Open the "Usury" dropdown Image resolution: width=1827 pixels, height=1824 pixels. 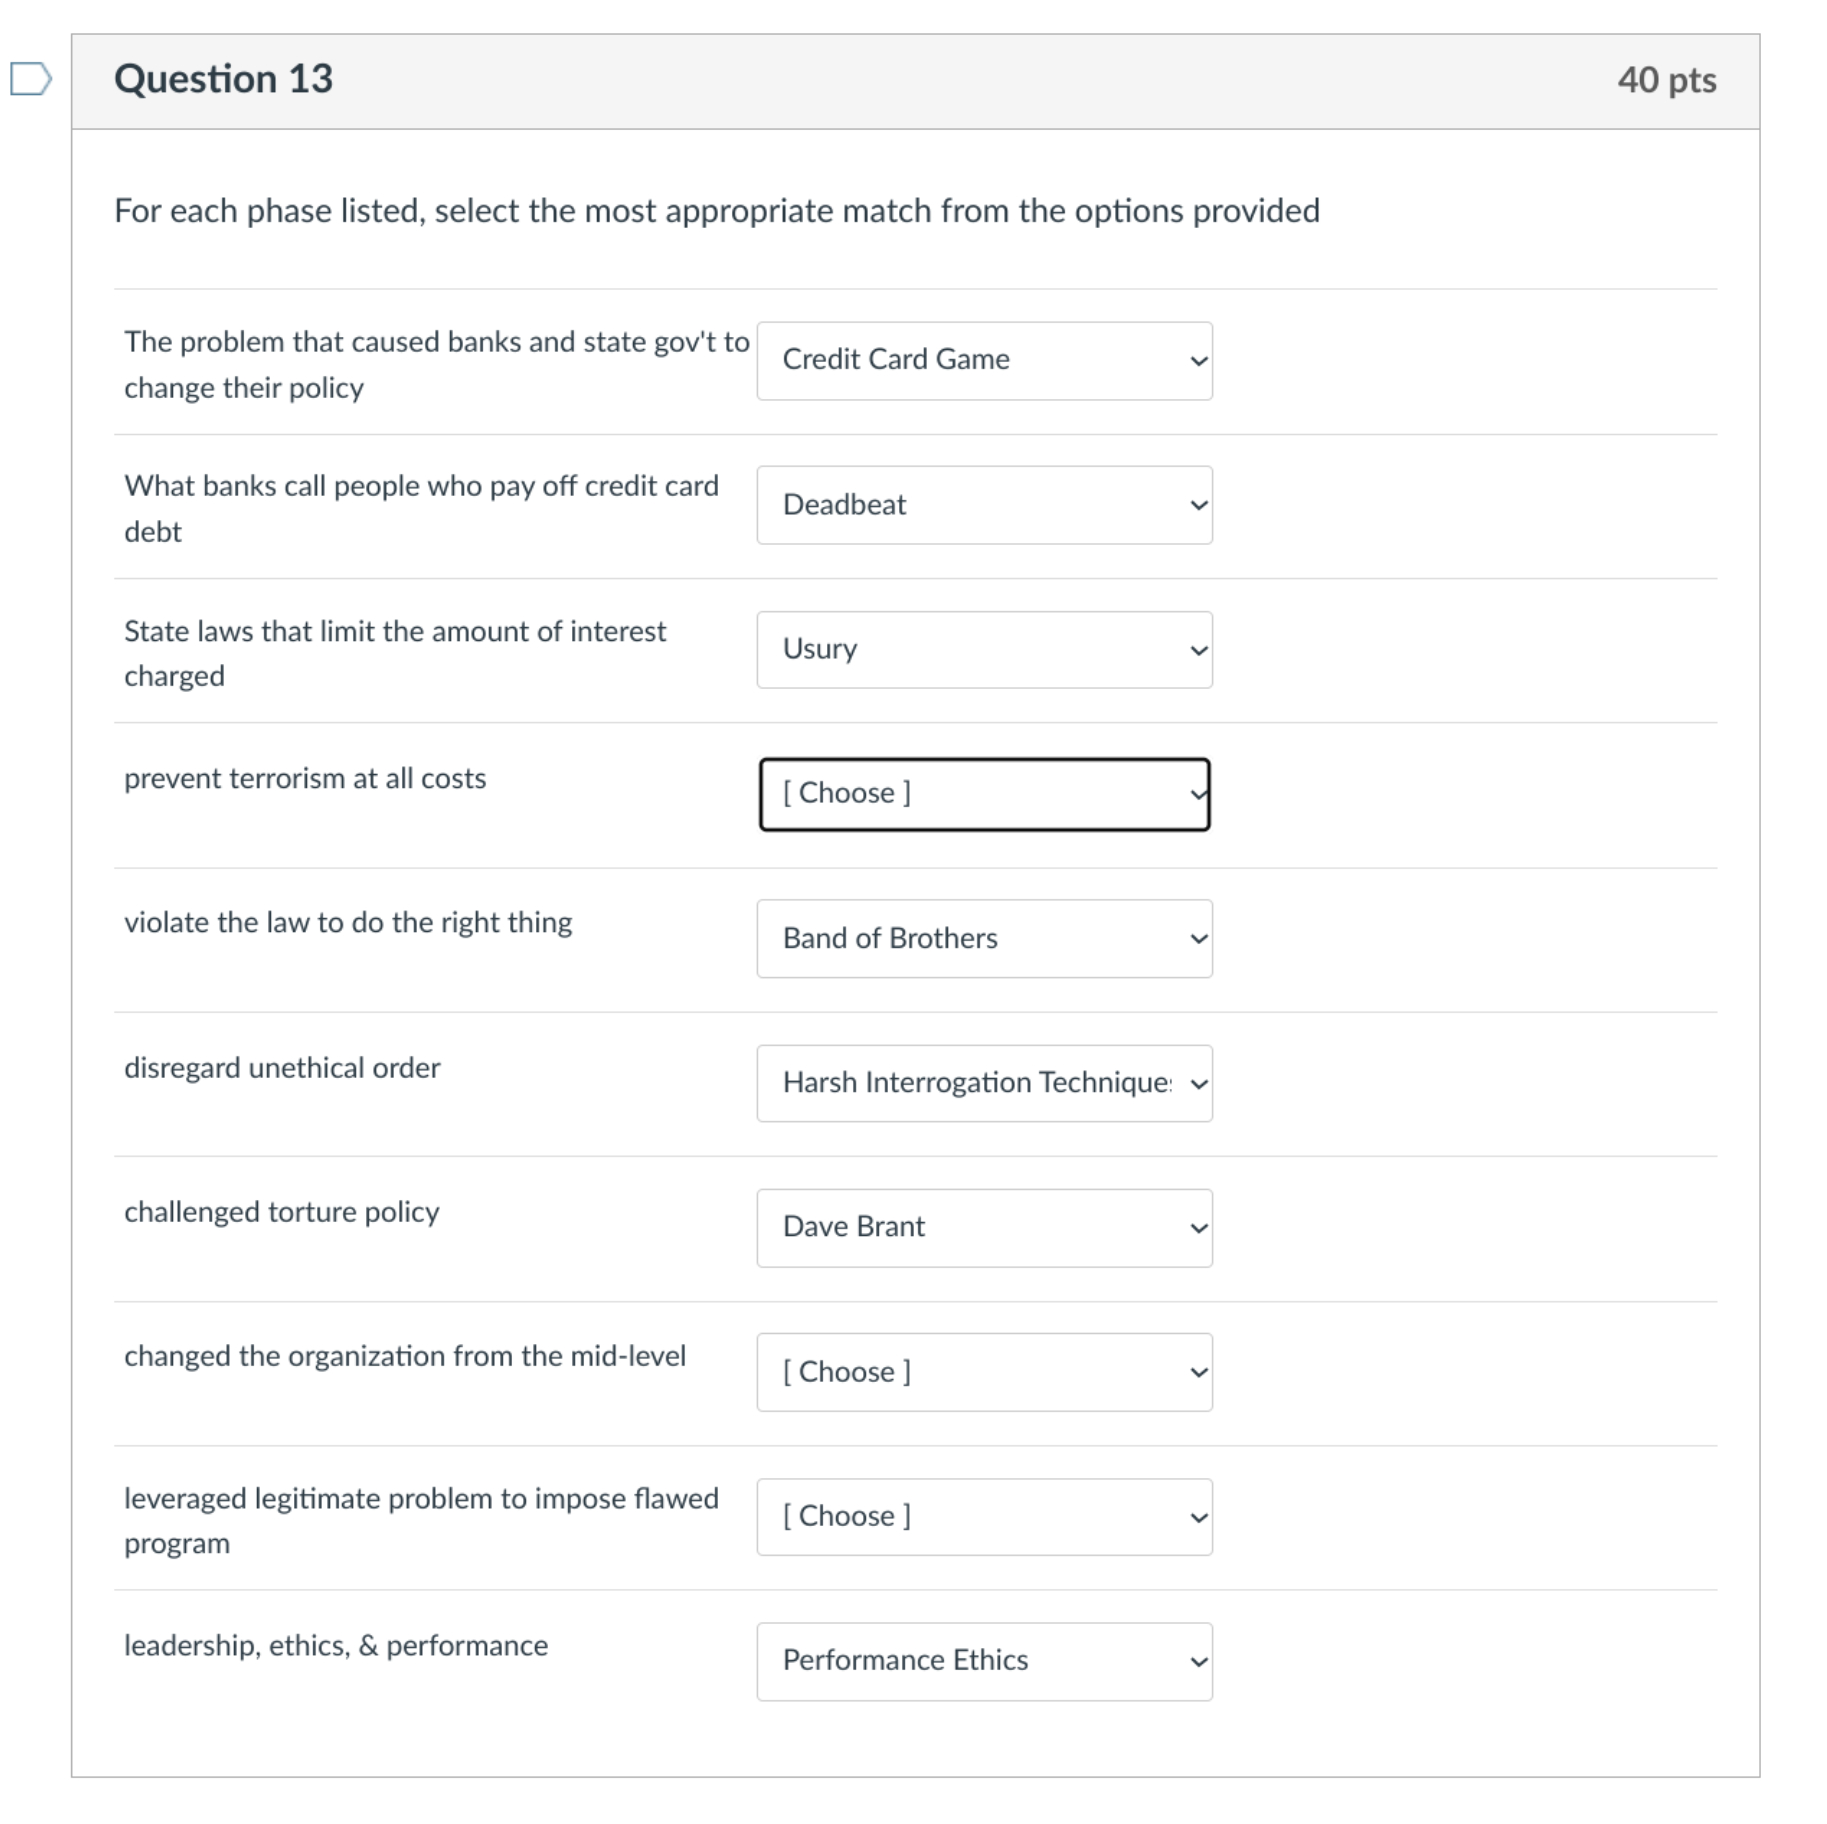tap(982, 649)
